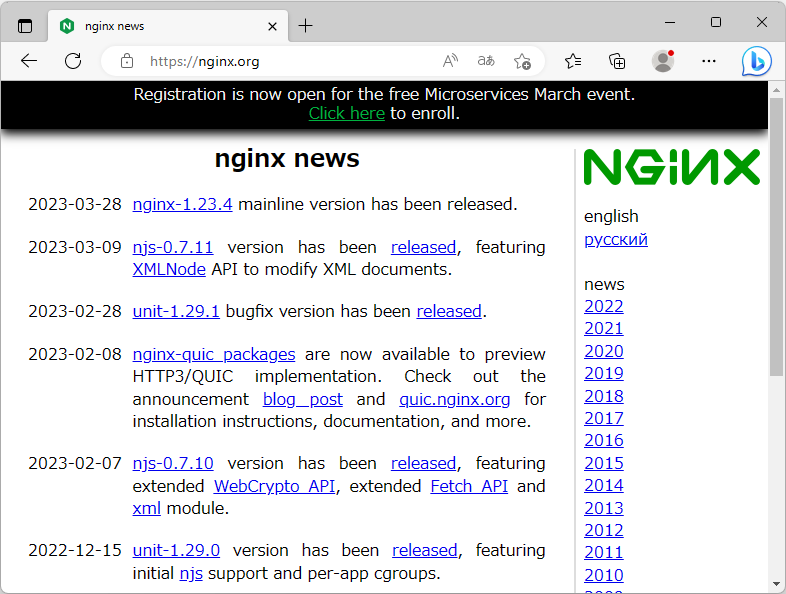Viewport: 786px width, 594px height.
Task: Activate the Read aloud icon
Action: [450, 61]
